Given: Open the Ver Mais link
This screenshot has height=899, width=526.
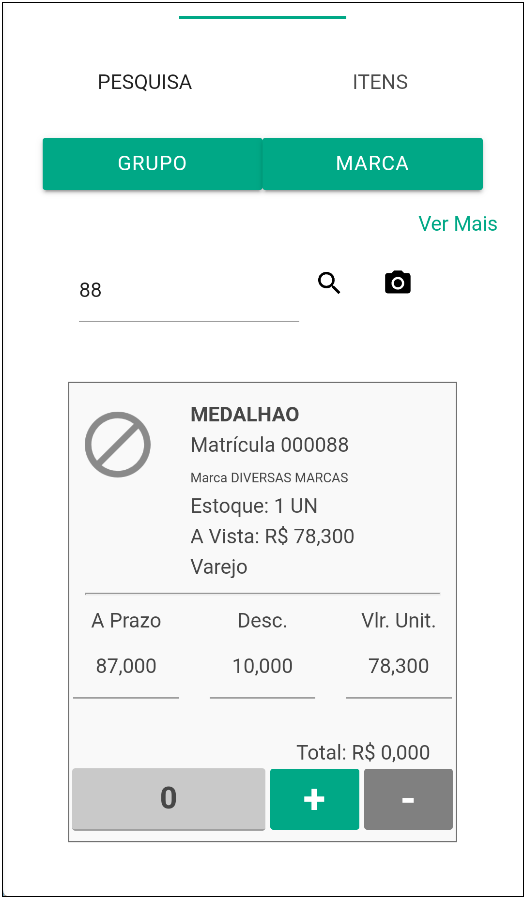Looking at the screenshot, I should [458, 224].
